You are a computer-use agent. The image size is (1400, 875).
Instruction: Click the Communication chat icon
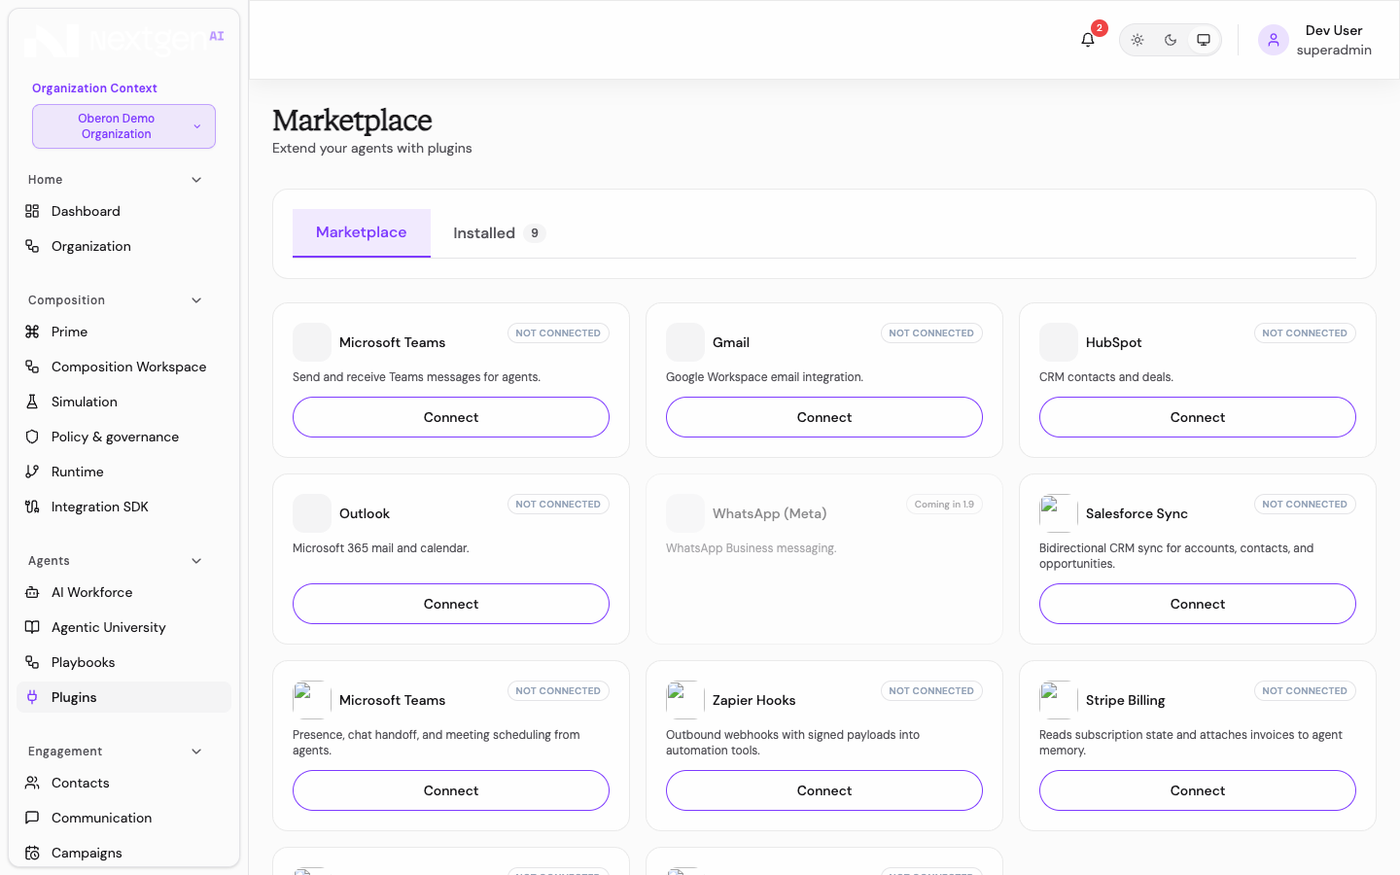[x=32, y=818]
